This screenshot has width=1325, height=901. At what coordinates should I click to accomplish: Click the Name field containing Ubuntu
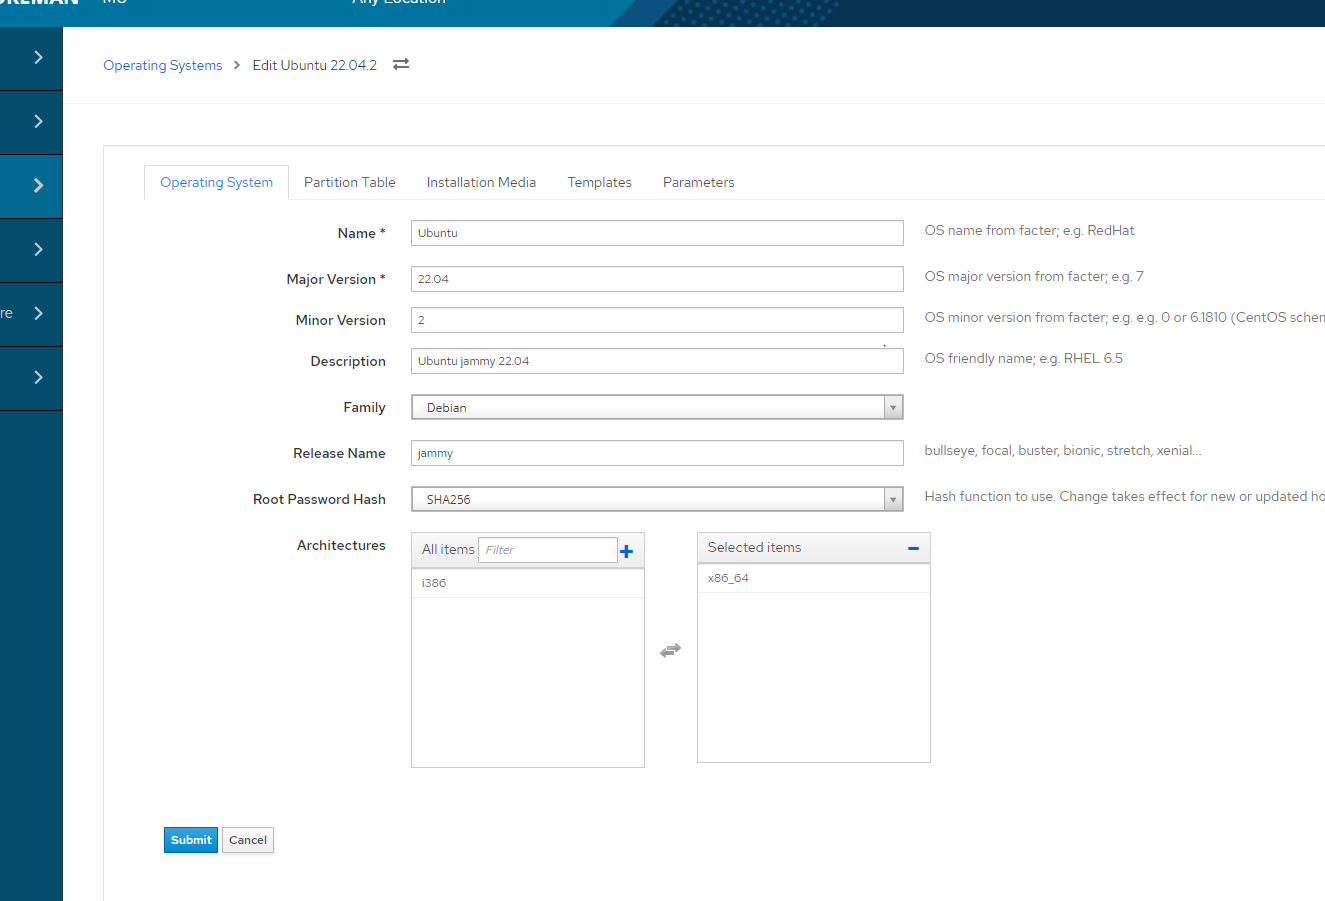657,233
